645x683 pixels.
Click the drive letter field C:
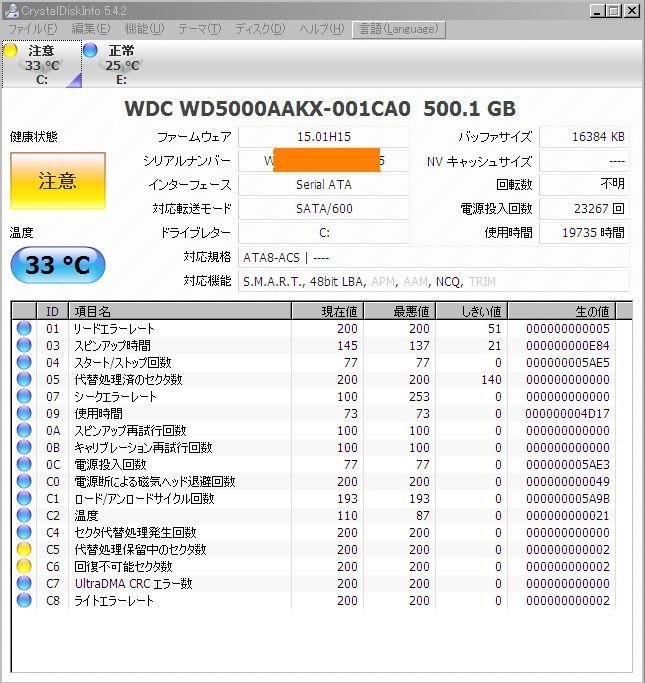pyautogui.click(x=324, y=233)
